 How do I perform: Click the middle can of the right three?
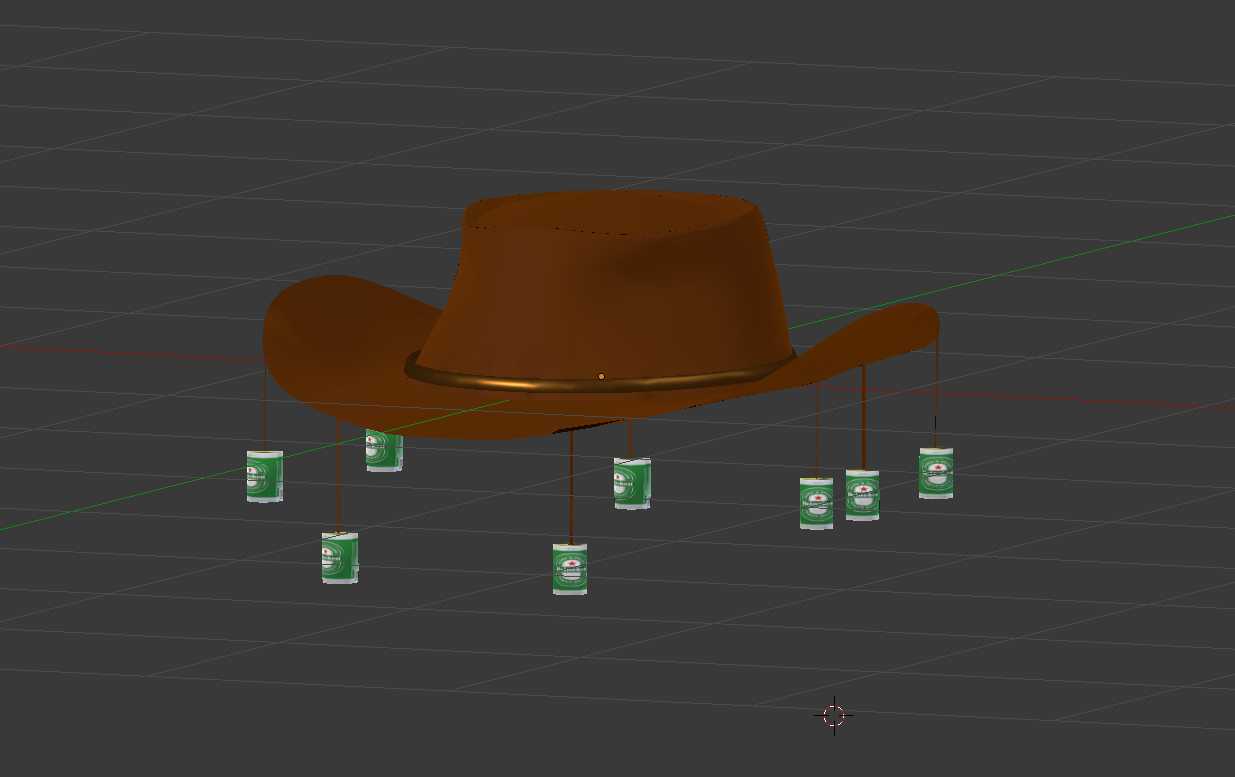(862, 495)
